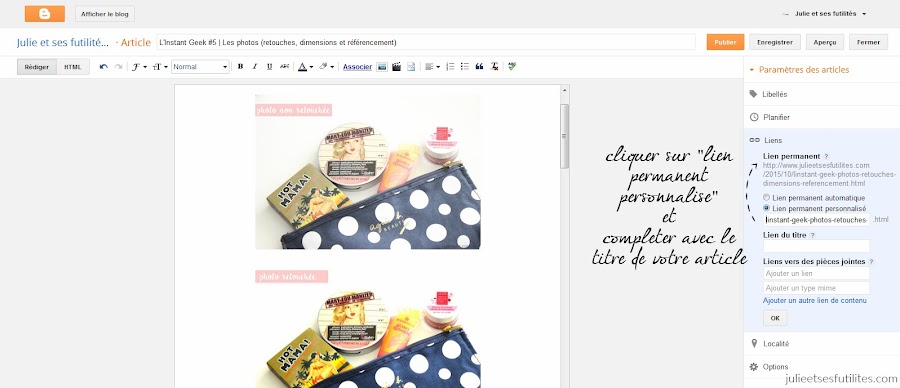
Task: Redo the last edit
Action: (118, 67)
